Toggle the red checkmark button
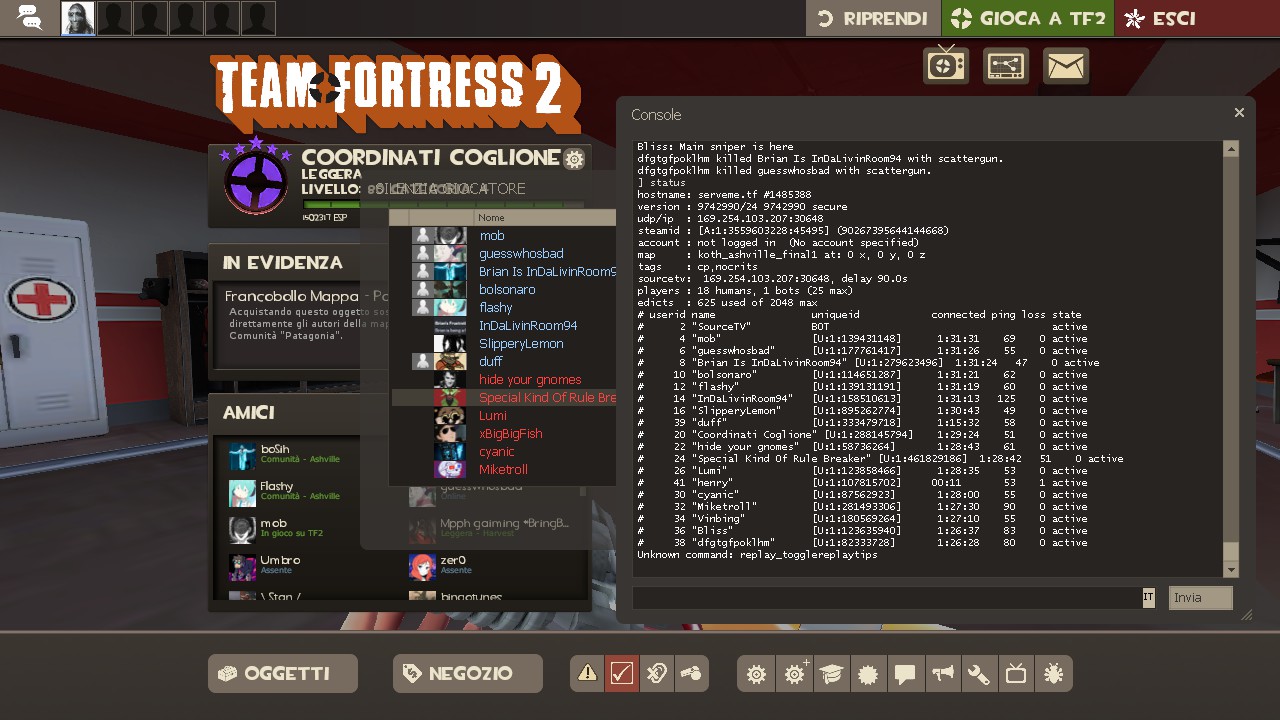1280x720 pixels. [x=621, y=674]
